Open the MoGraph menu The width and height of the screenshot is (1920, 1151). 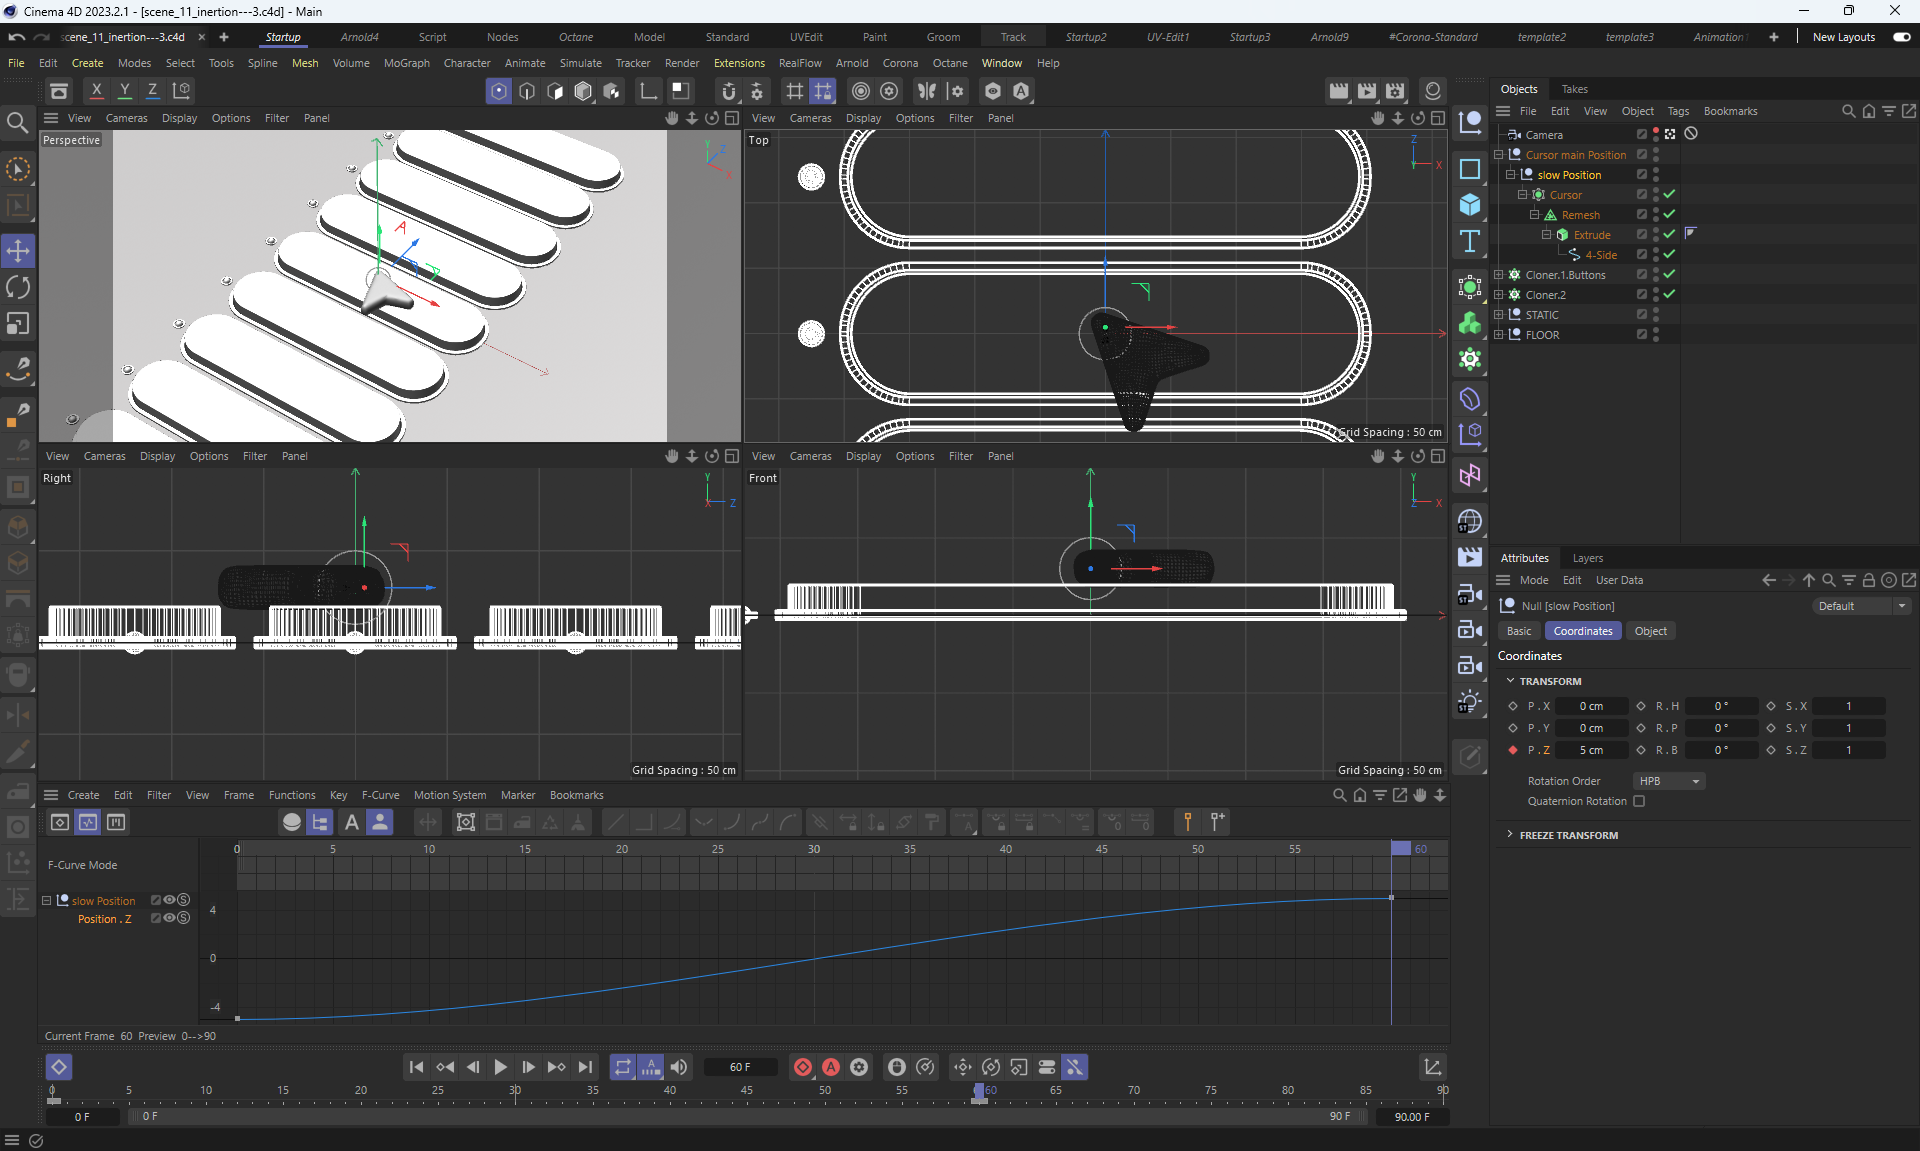click(x=406, y=63)
